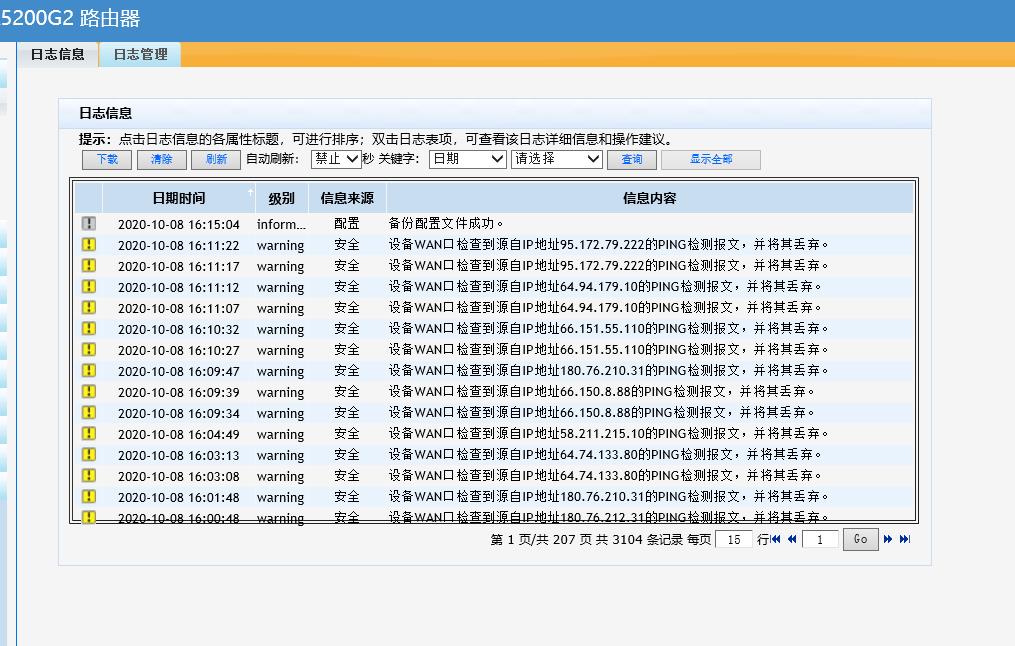Screen dimensions: 1015x646
Task: Select timestamp 2020-10-08 16:15:04
Action: 179,224
